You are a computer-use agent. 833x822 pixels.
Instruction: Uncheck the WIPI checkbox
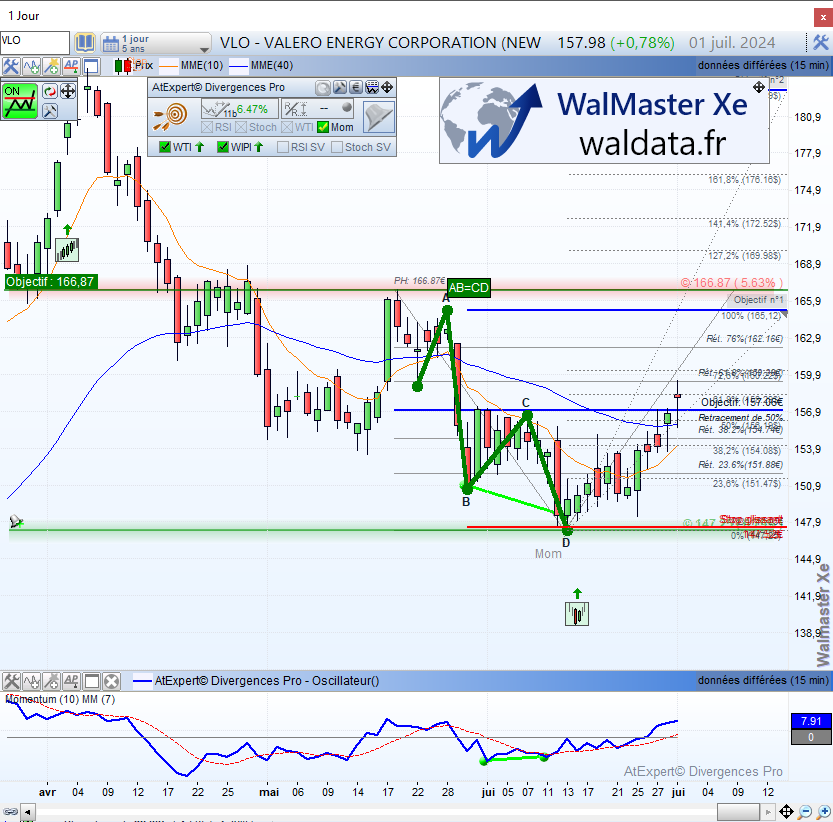[x=223, y=147]
